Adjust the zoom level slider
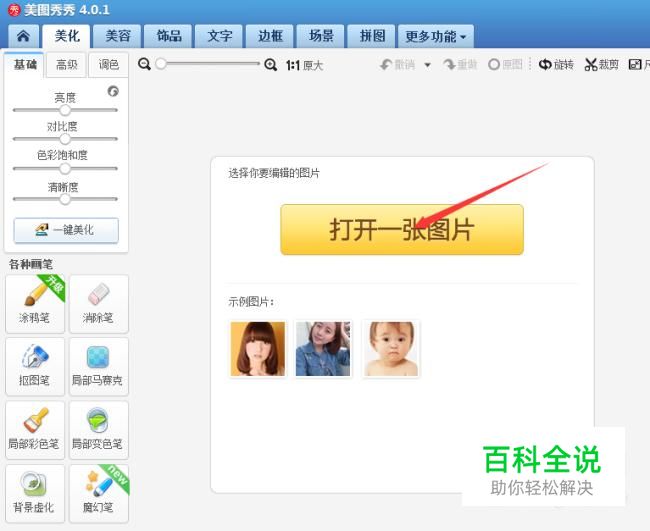The width and height of the screenshot is (650, 531). point(207,64)
